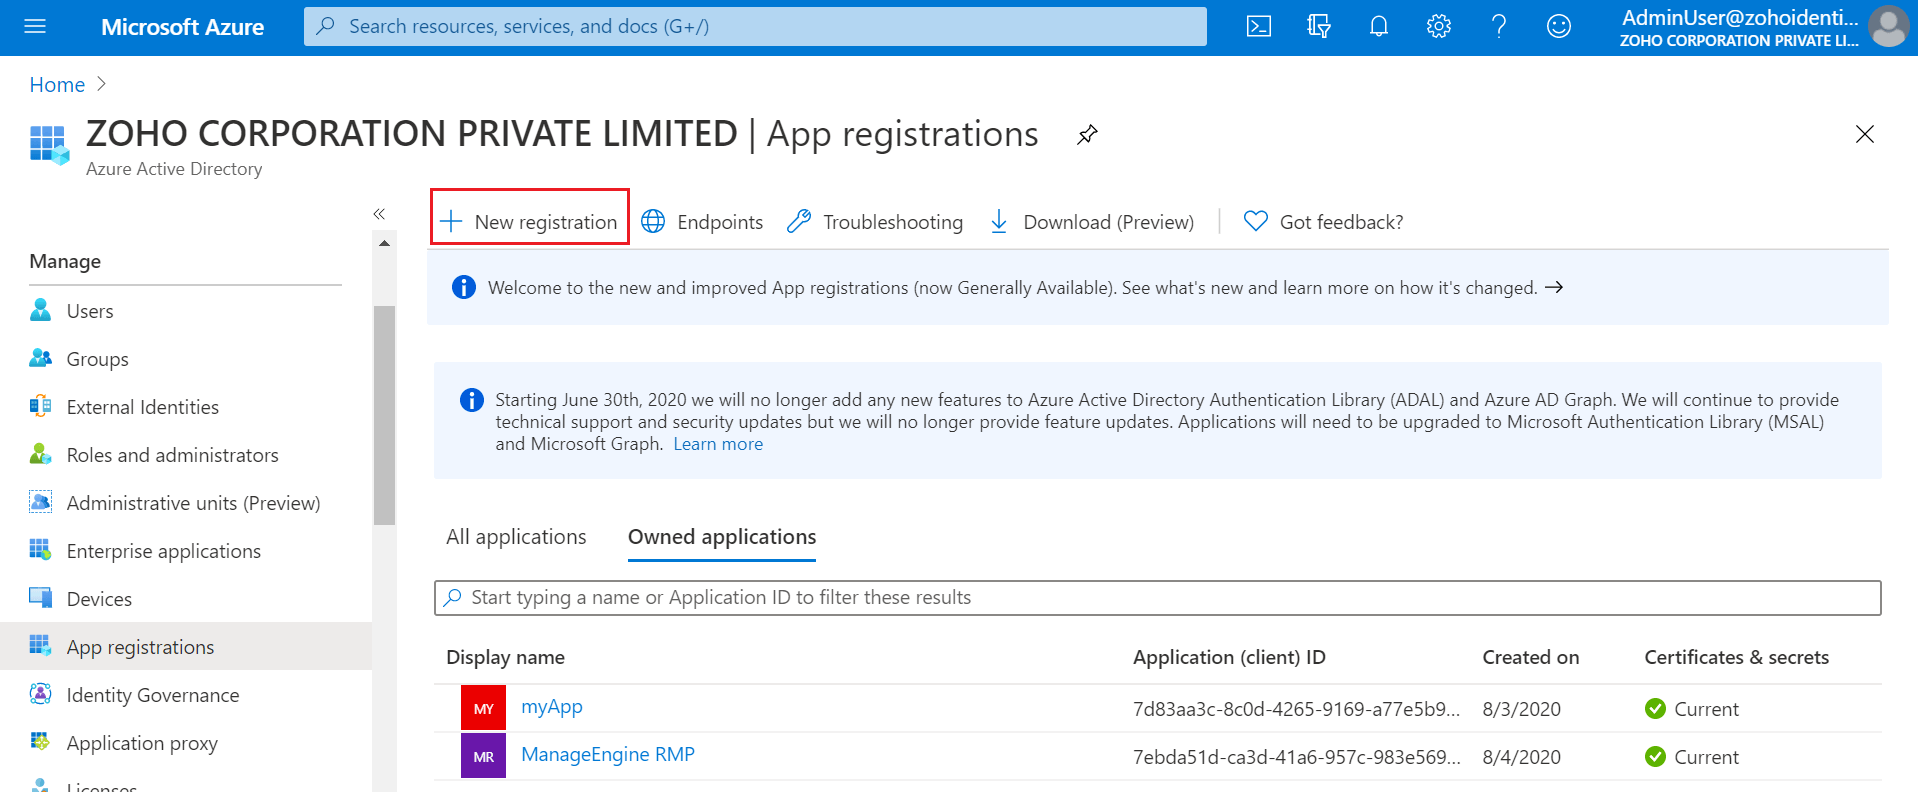The image size is (1918, 792).
Task: Pin the App registrations blade
Action: coord(1087,135)
